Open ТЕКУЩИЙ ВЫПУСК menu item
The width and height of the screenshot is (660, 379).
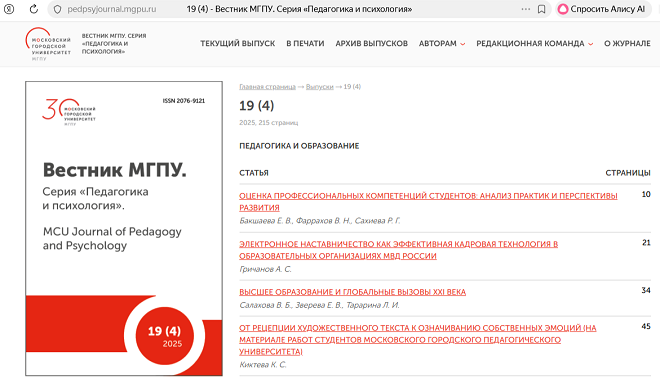point(237,43)
